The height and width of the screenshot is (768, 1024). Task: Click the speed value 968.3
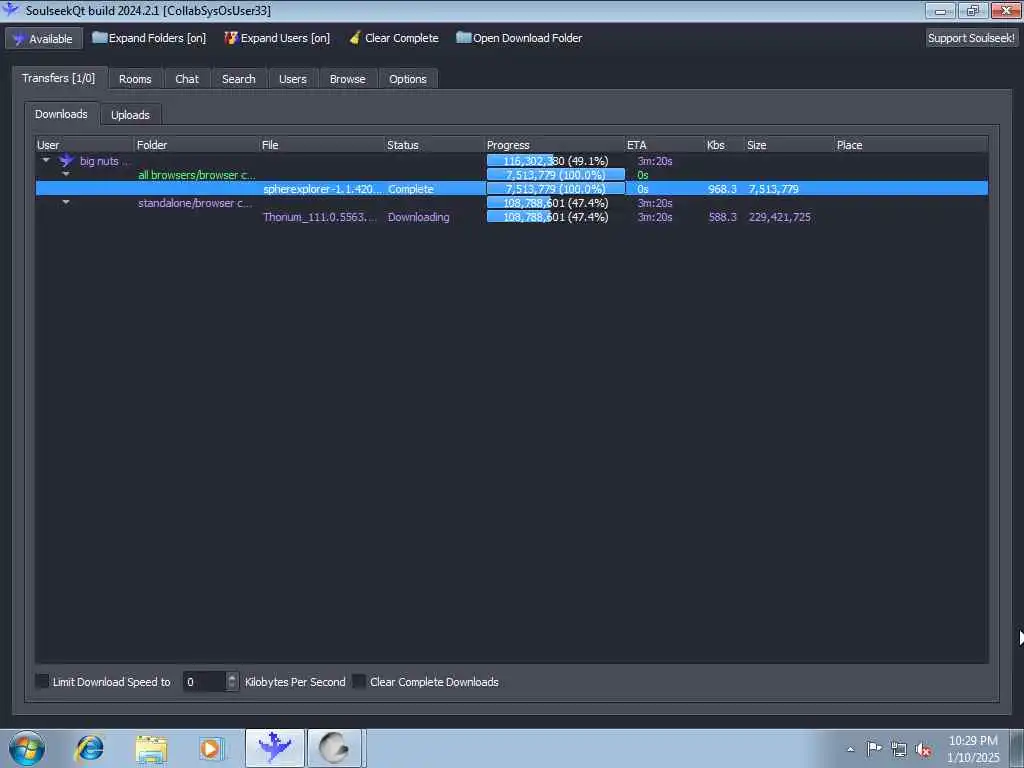coord(722,189)
